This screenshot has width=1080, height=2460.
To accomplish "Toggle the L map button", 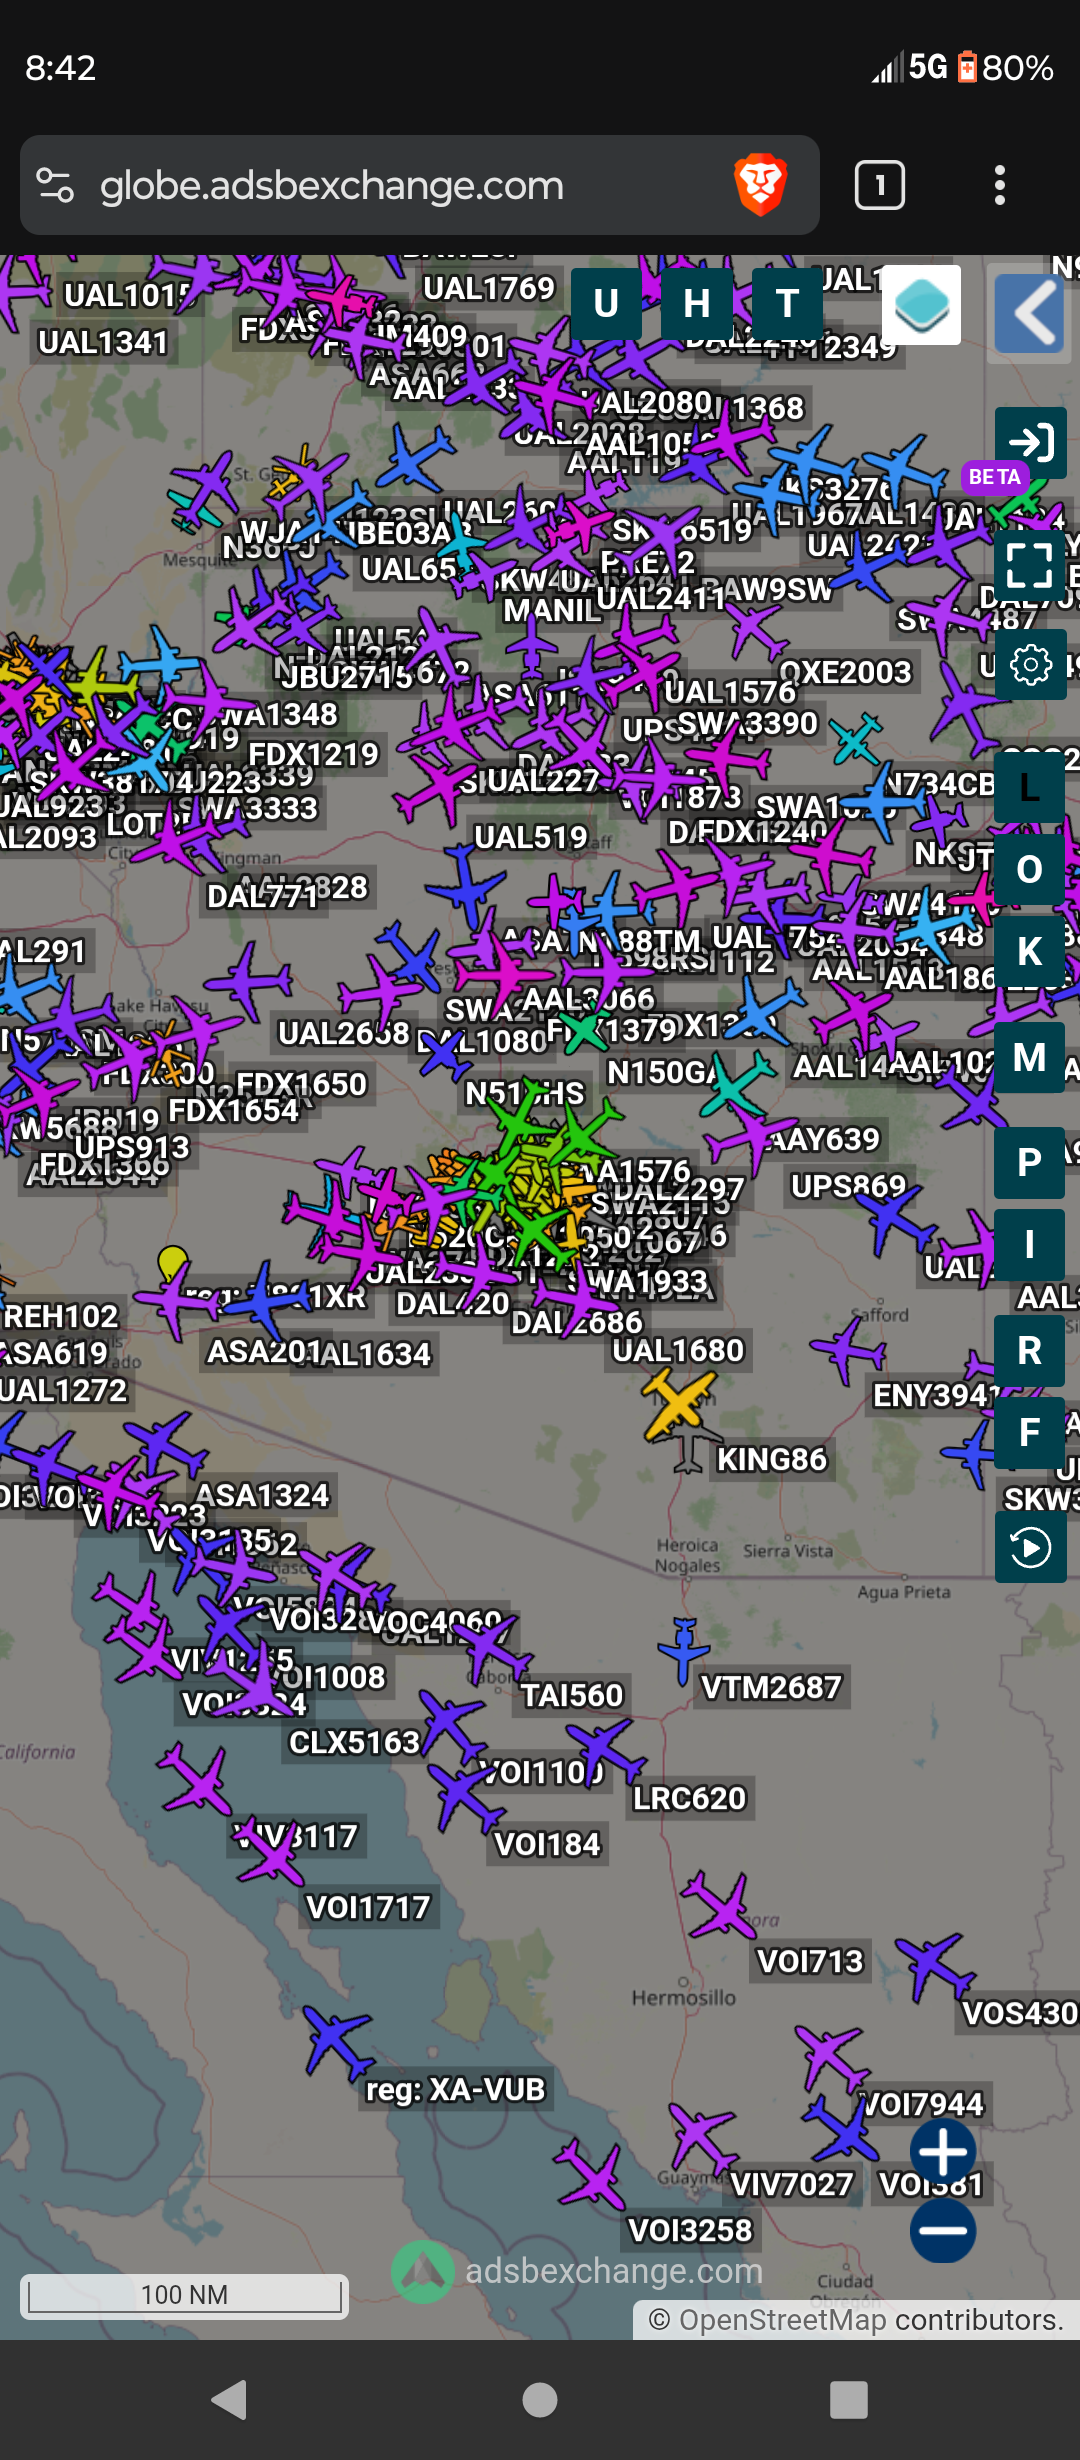I will pyautogui.click(x=1029, y=788).
